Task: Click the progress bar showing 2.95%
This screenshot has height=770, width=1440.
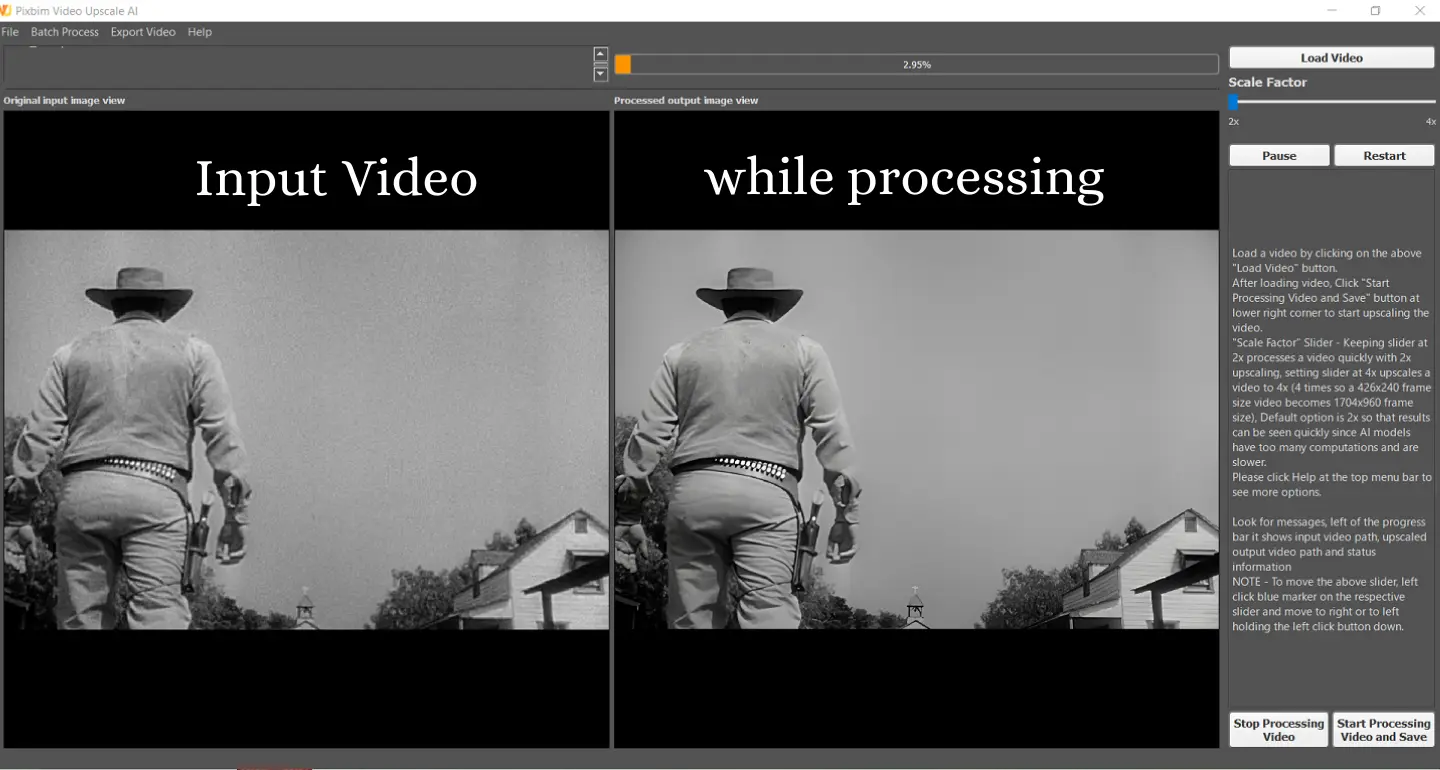Action: 916,63
